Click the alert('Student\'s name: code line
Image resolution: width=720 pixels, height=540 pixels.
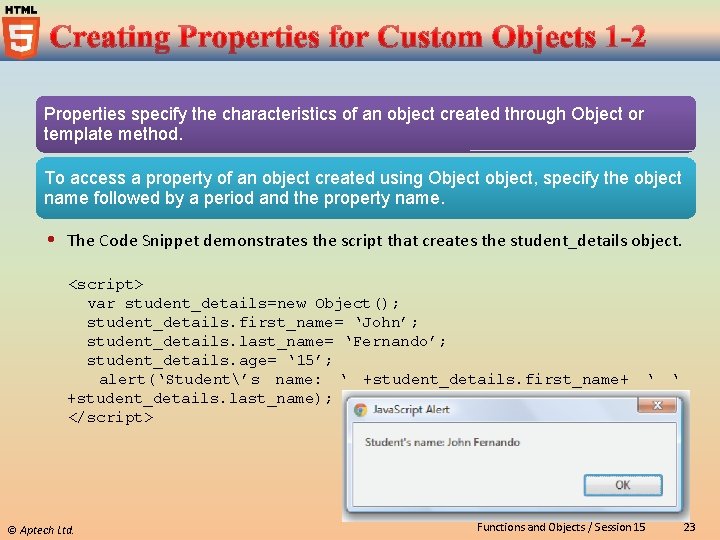point(388,380)
